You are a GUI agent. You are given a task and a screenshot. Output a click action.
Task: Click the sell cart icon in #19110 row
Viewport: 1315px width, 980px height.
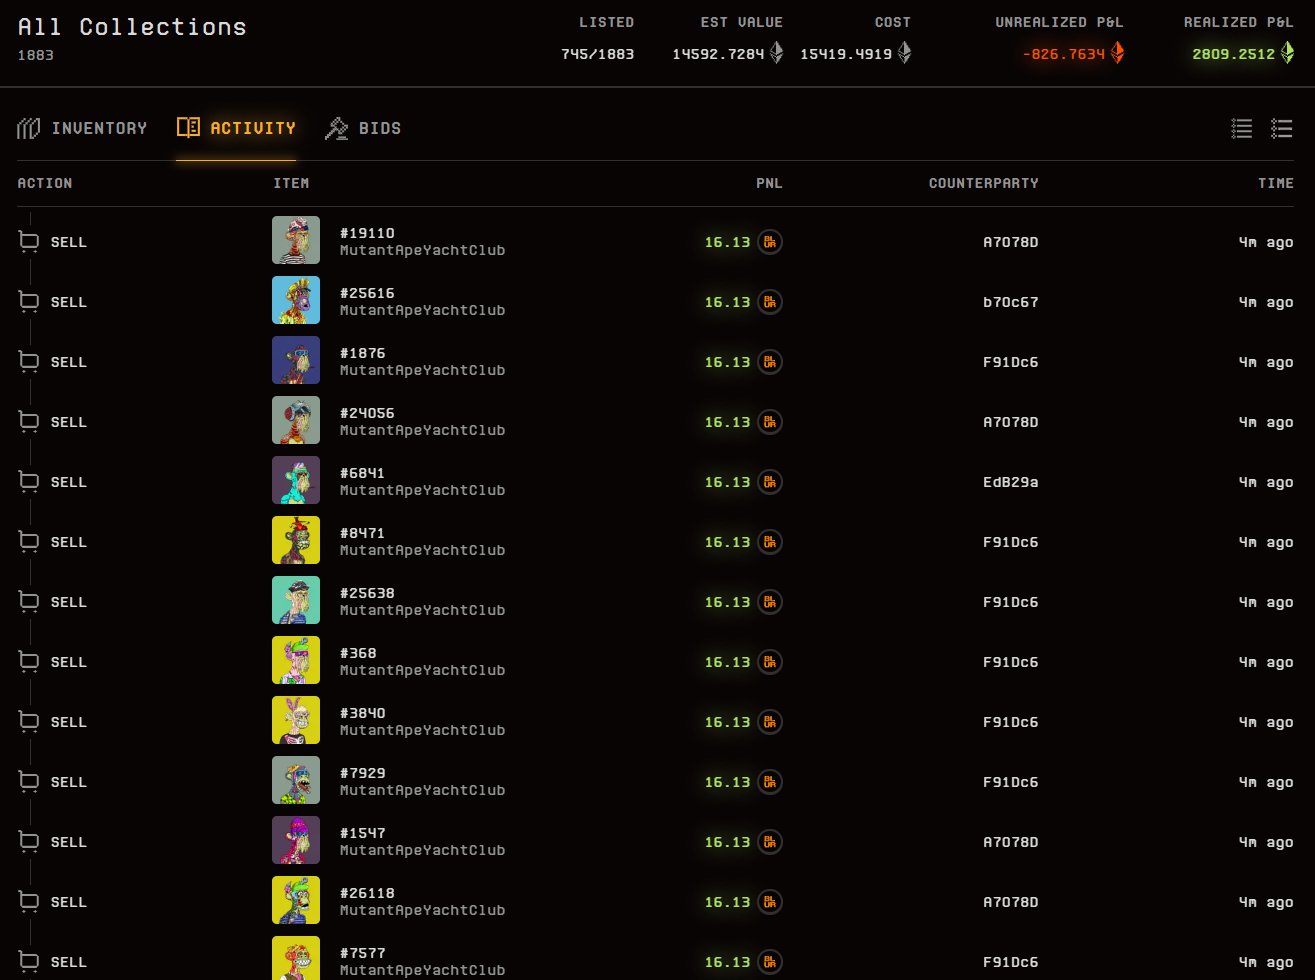point(30,242)
